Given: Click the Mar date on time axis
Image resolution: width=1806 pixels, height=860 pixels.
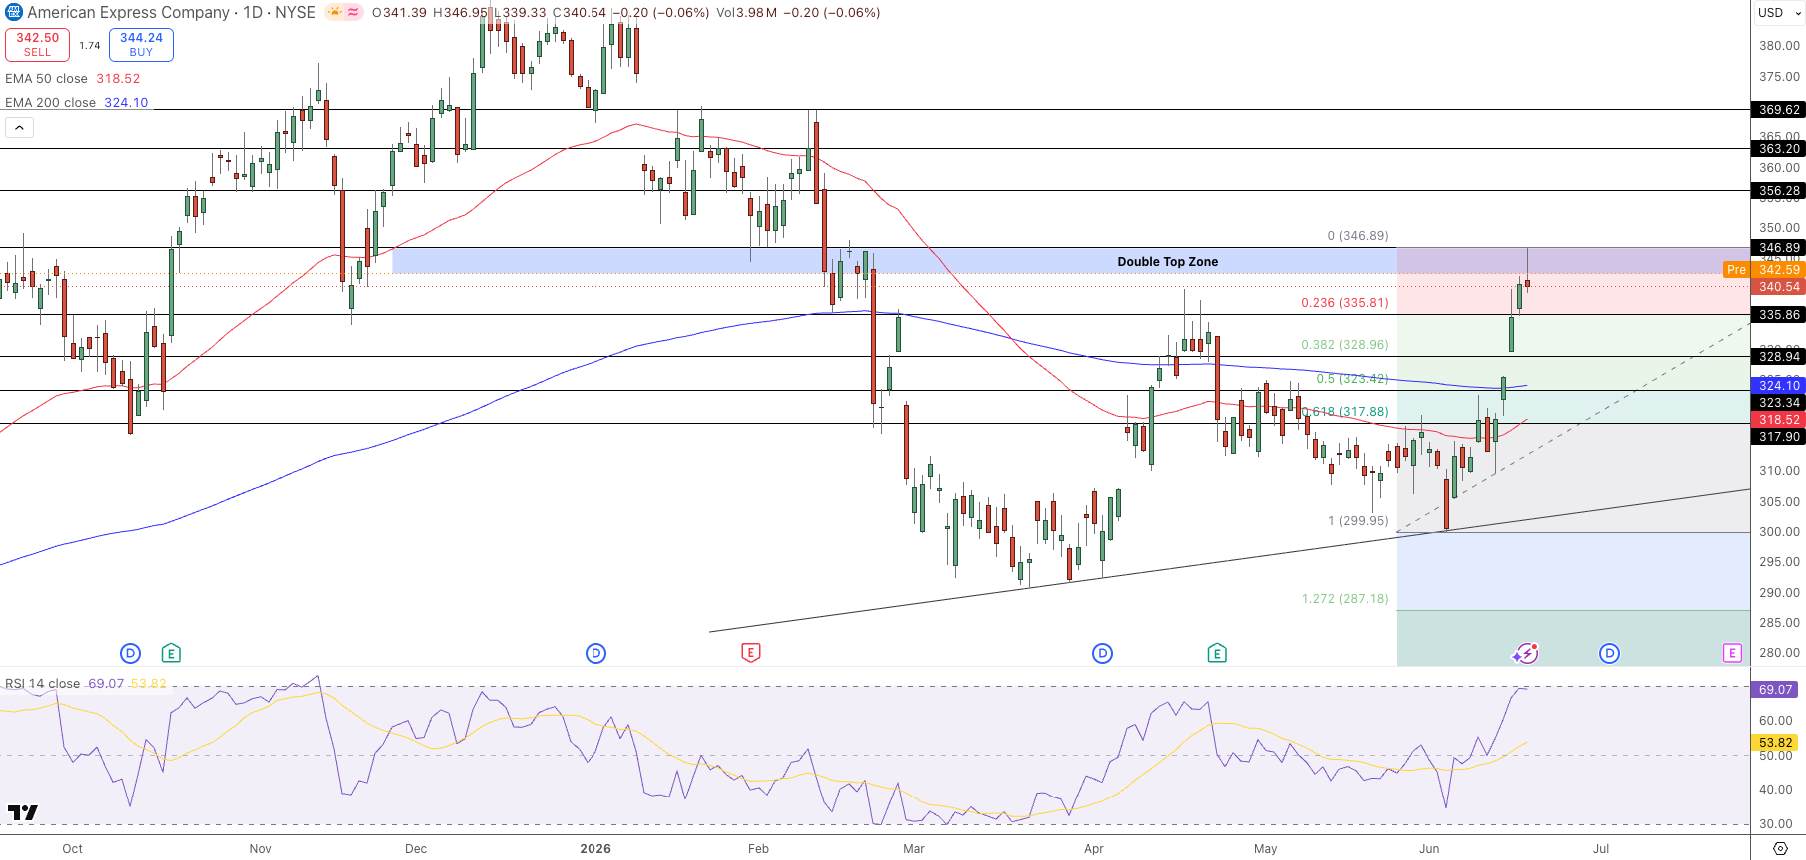Looking at the screenshot, I should click(x=913, y=849).
